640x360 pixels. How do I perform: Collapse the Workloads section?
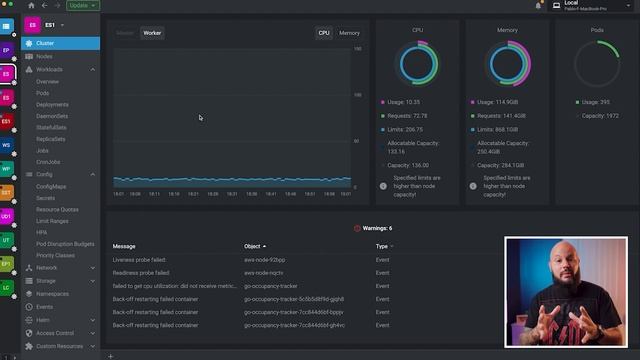tap(93, 70)
